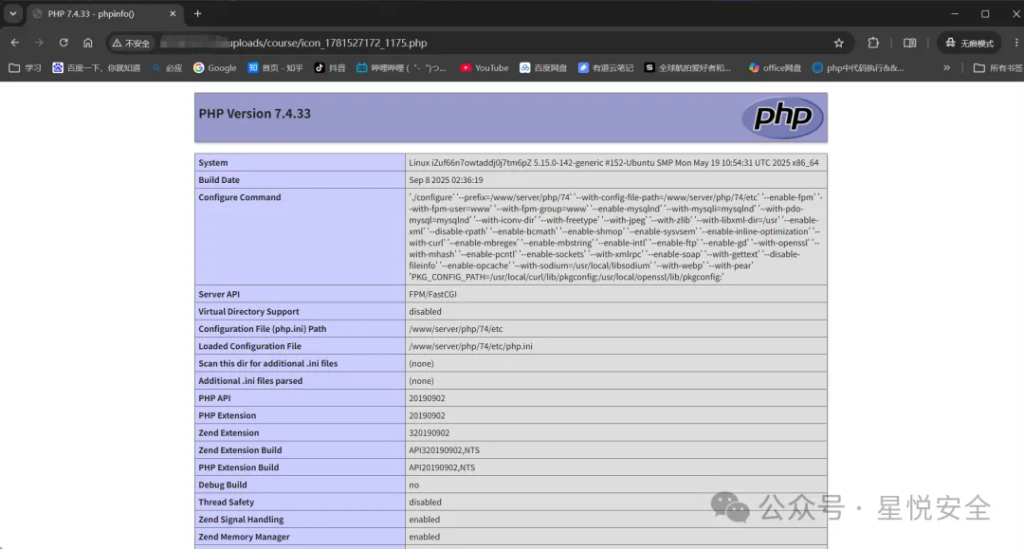Click the Server API value FPM/FastCGI

(433, 294)
